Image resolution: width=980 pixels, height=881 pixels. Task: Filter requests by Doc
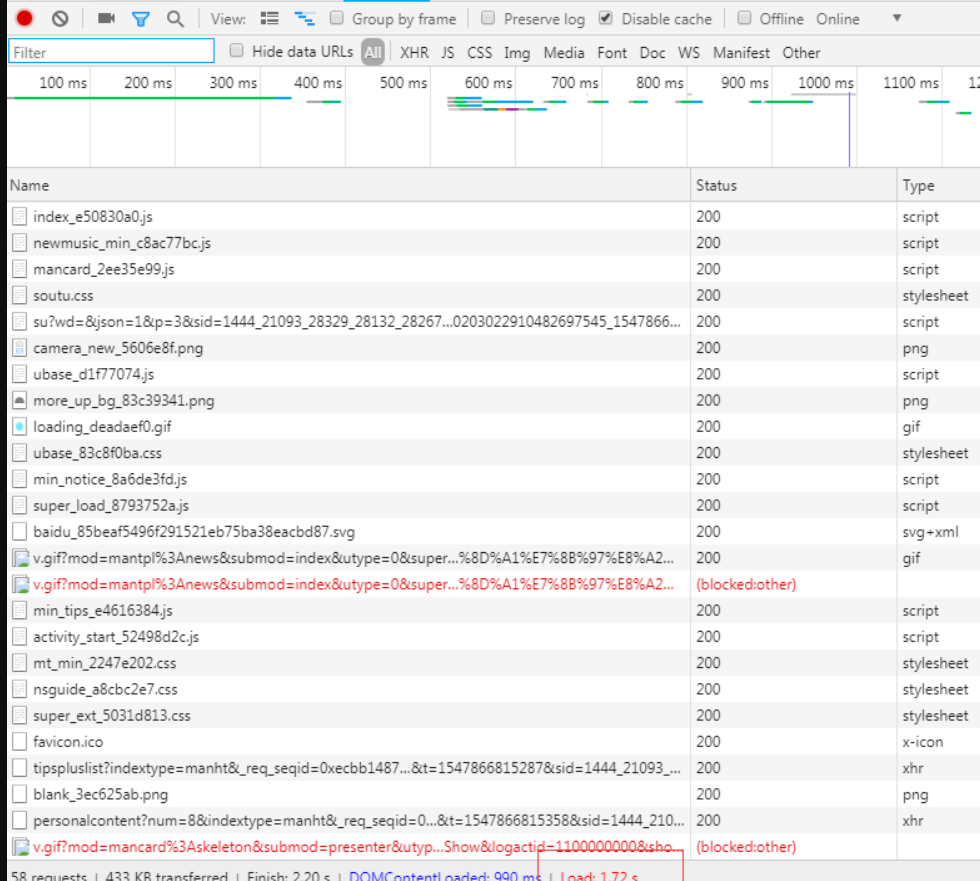(652, 53)
